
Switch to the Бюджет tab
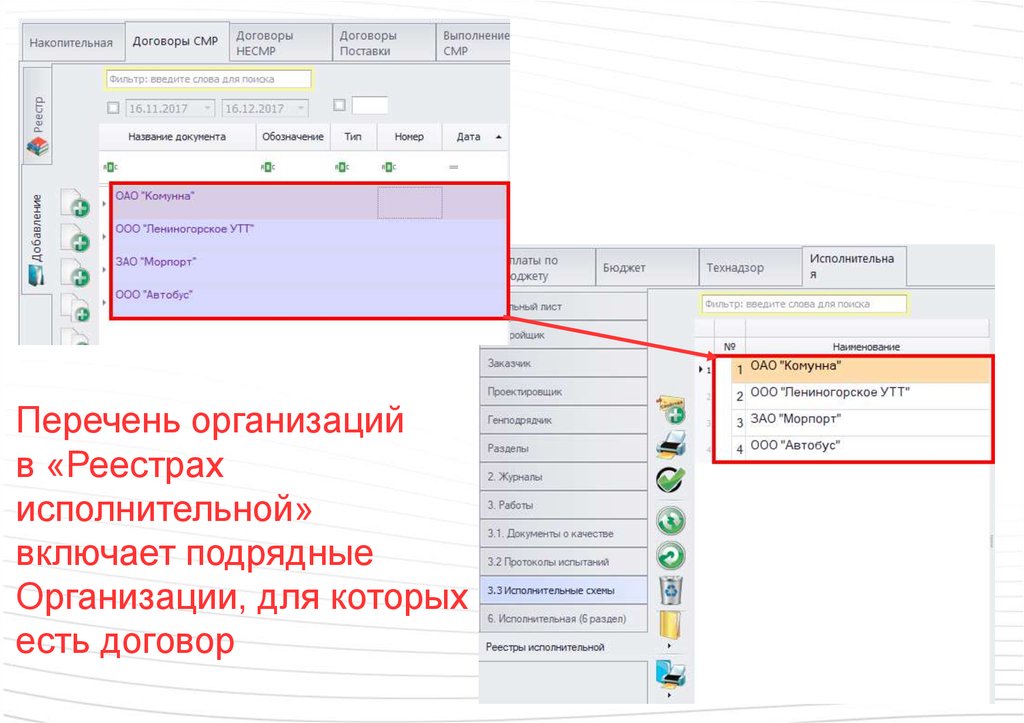(647, 267)
